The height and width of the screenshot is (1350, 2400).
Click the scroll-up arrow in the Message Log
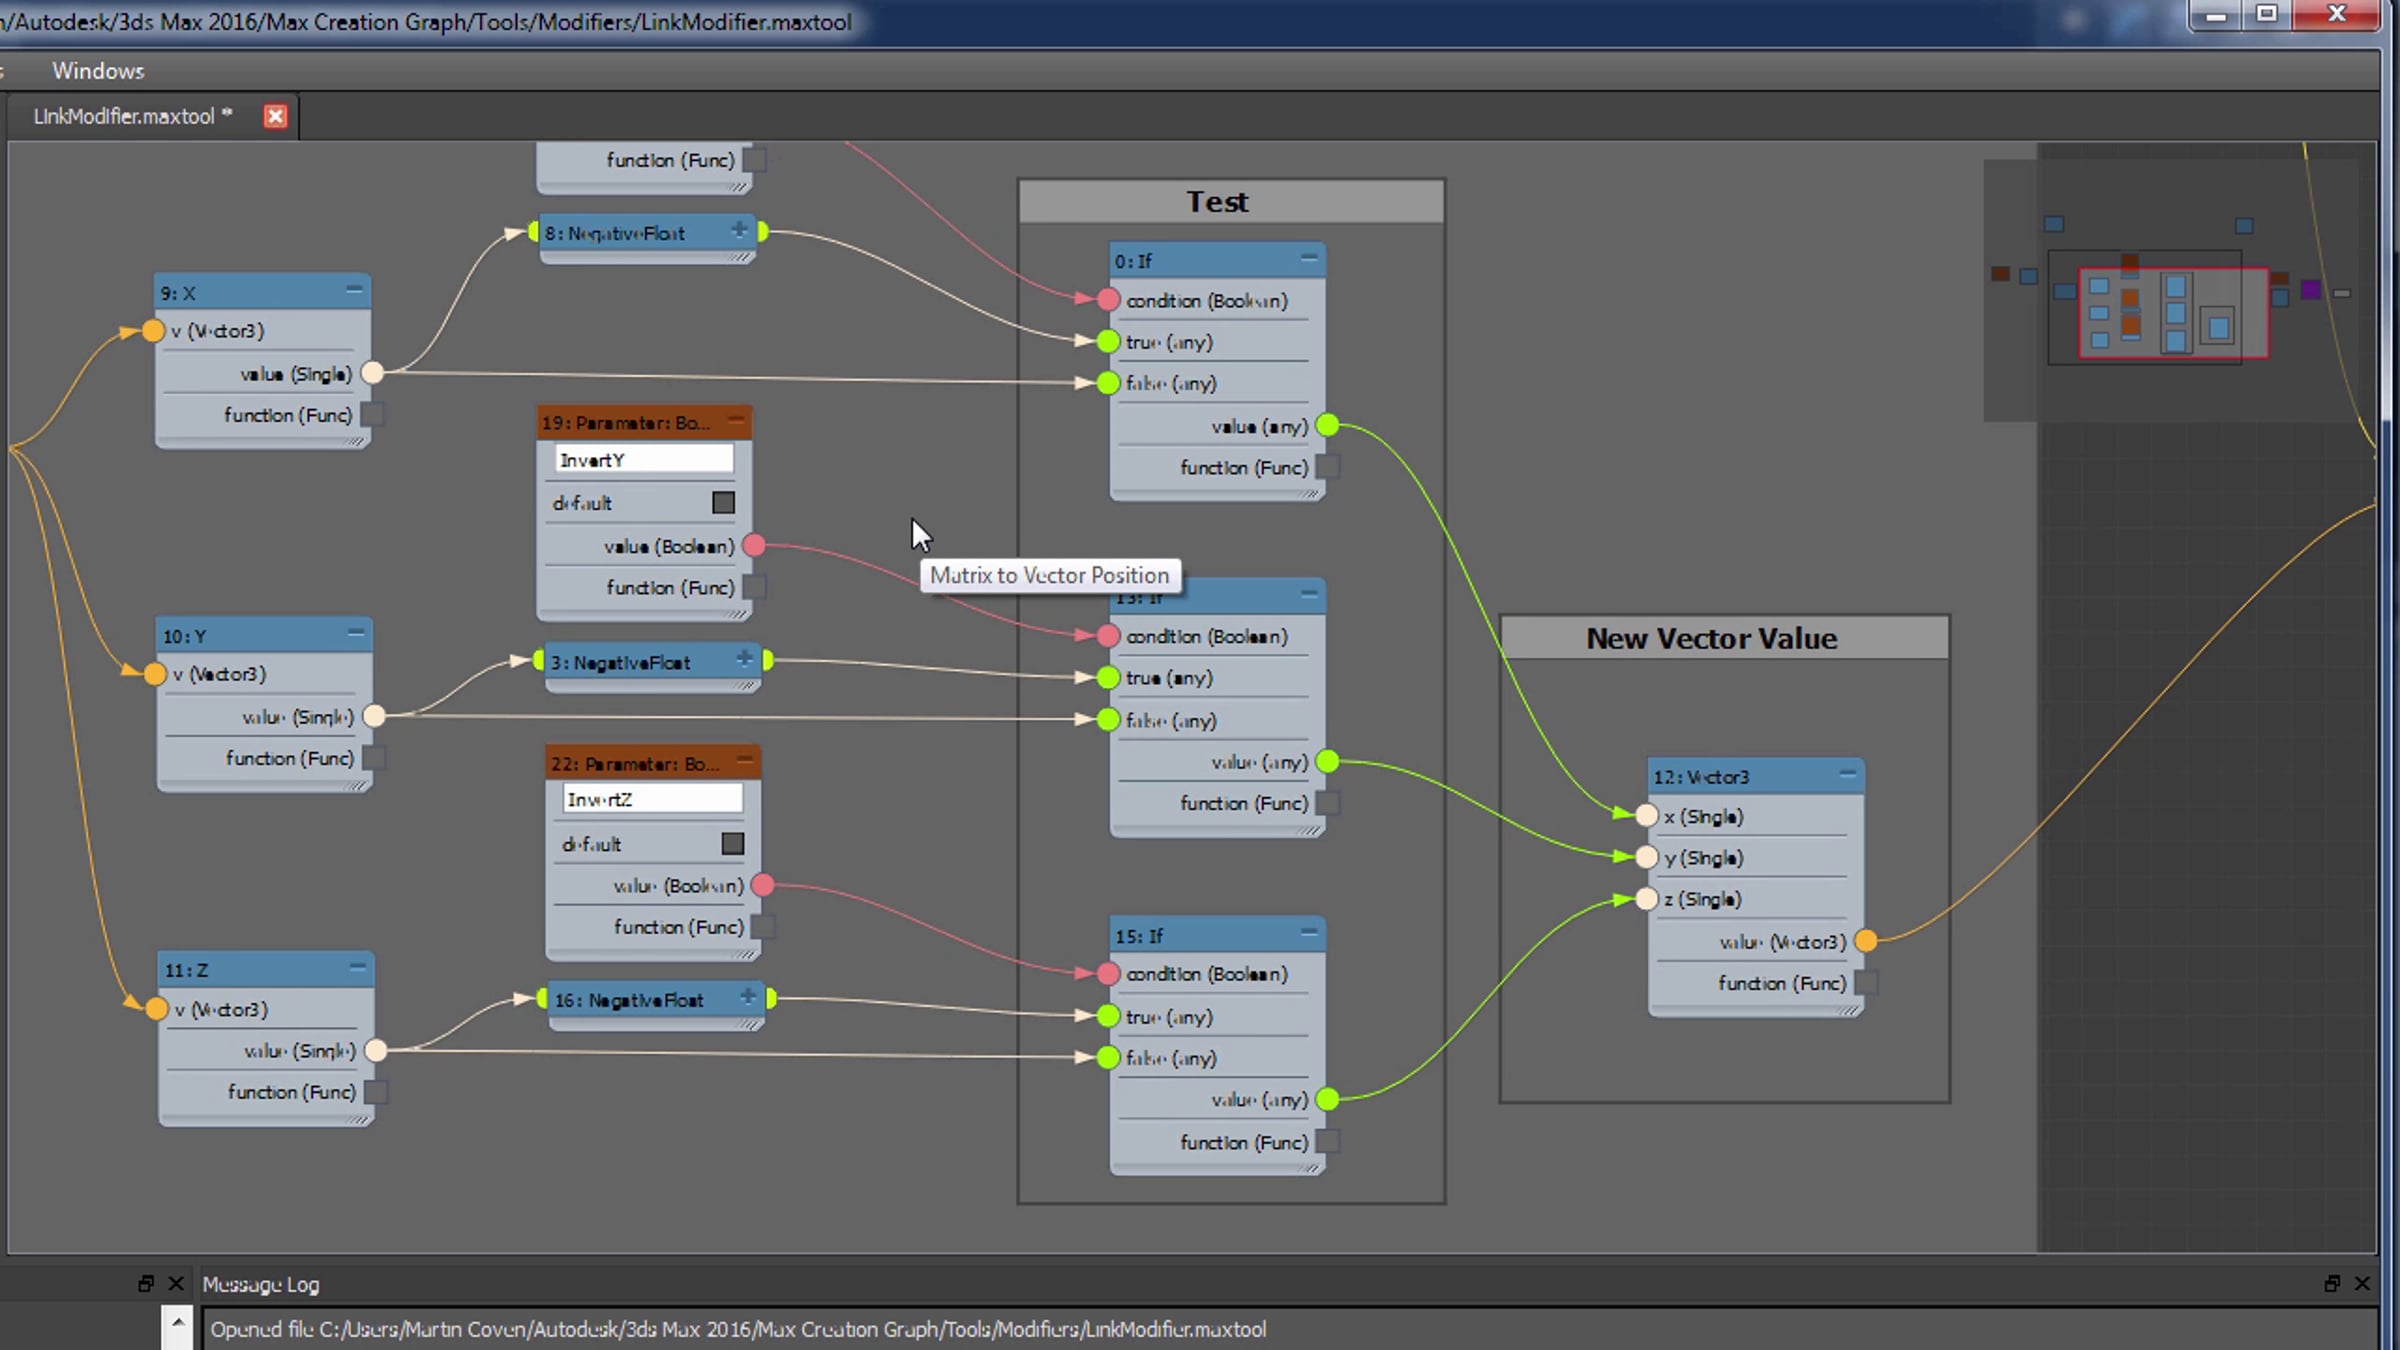pyautogui.click(x=177, y=1322)
